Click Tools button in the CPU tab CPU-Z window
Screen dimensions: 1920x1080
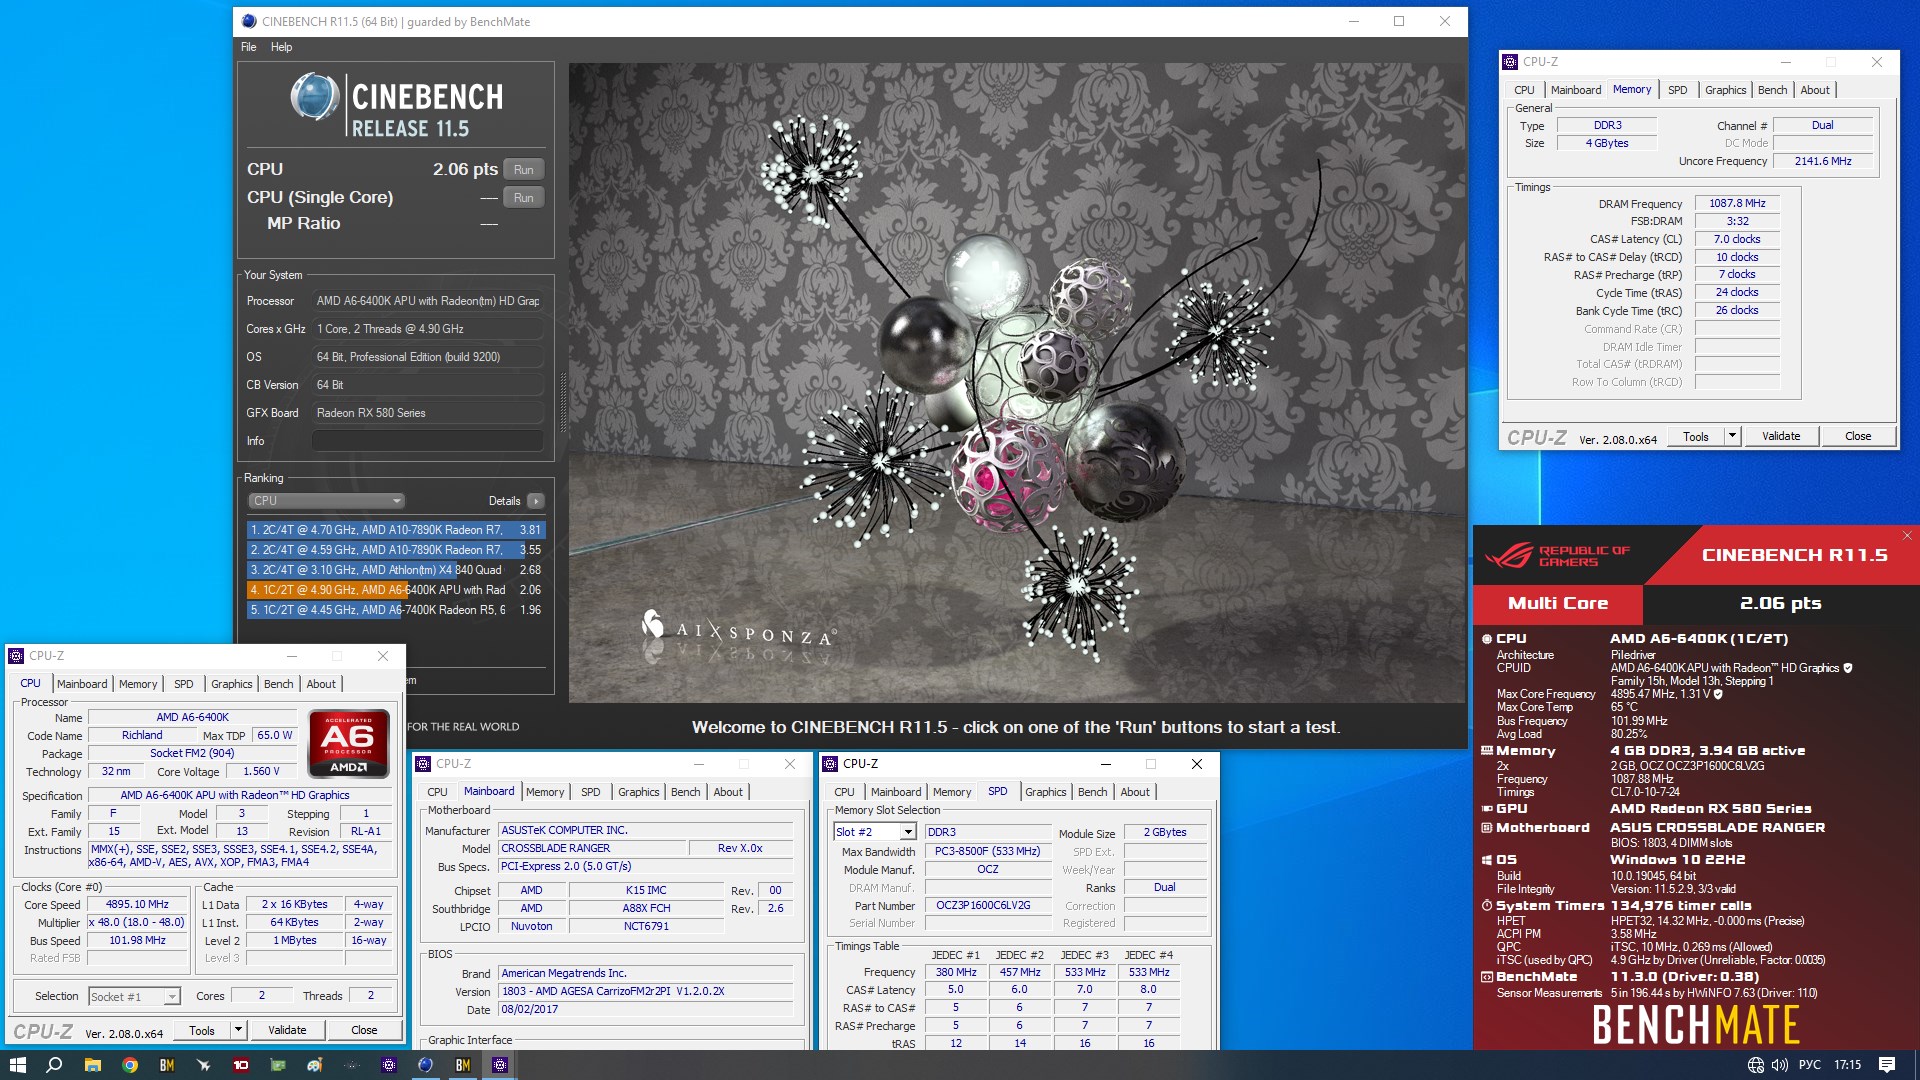click(x=202, y=1030)
